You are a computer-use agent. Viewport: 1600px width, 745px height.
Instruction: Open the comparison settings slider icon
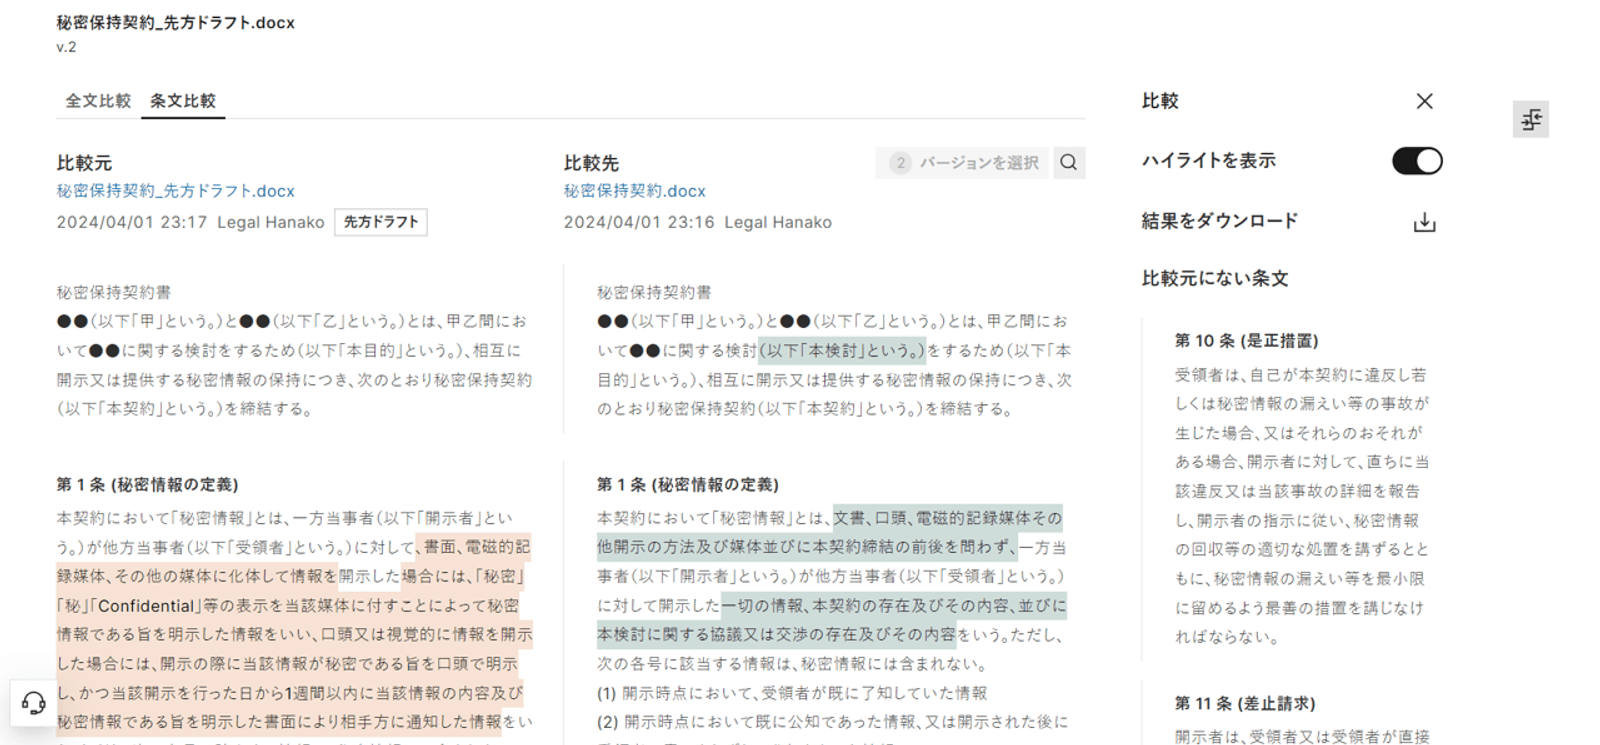1530,120
